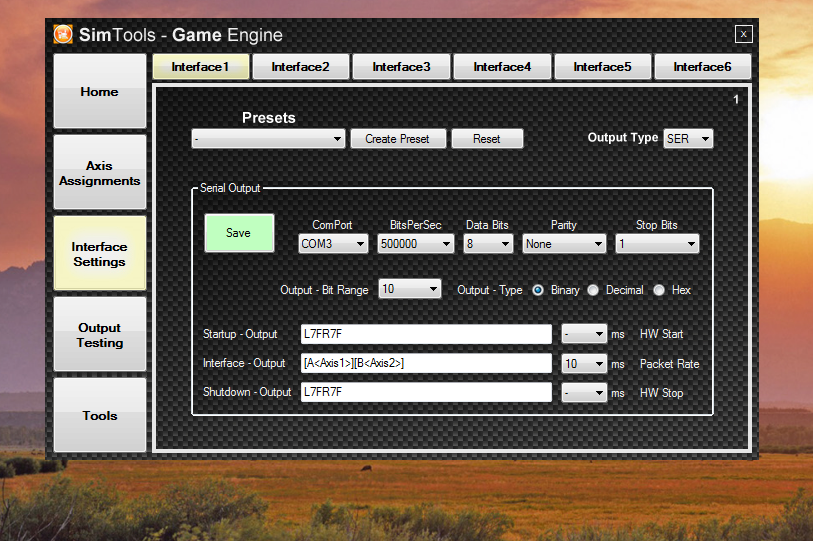Click the Interface - Output text field

(426, 363)
